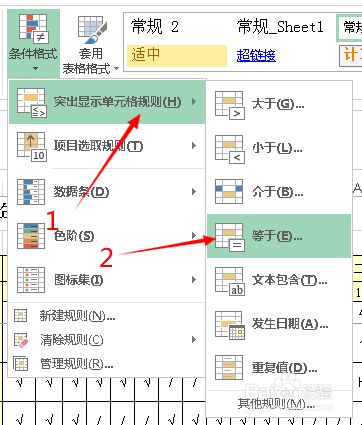Expand the 套用表格格式 dropdown arrow
The height and width of the screenshot is (425, 362).
[x=116, y=69]
